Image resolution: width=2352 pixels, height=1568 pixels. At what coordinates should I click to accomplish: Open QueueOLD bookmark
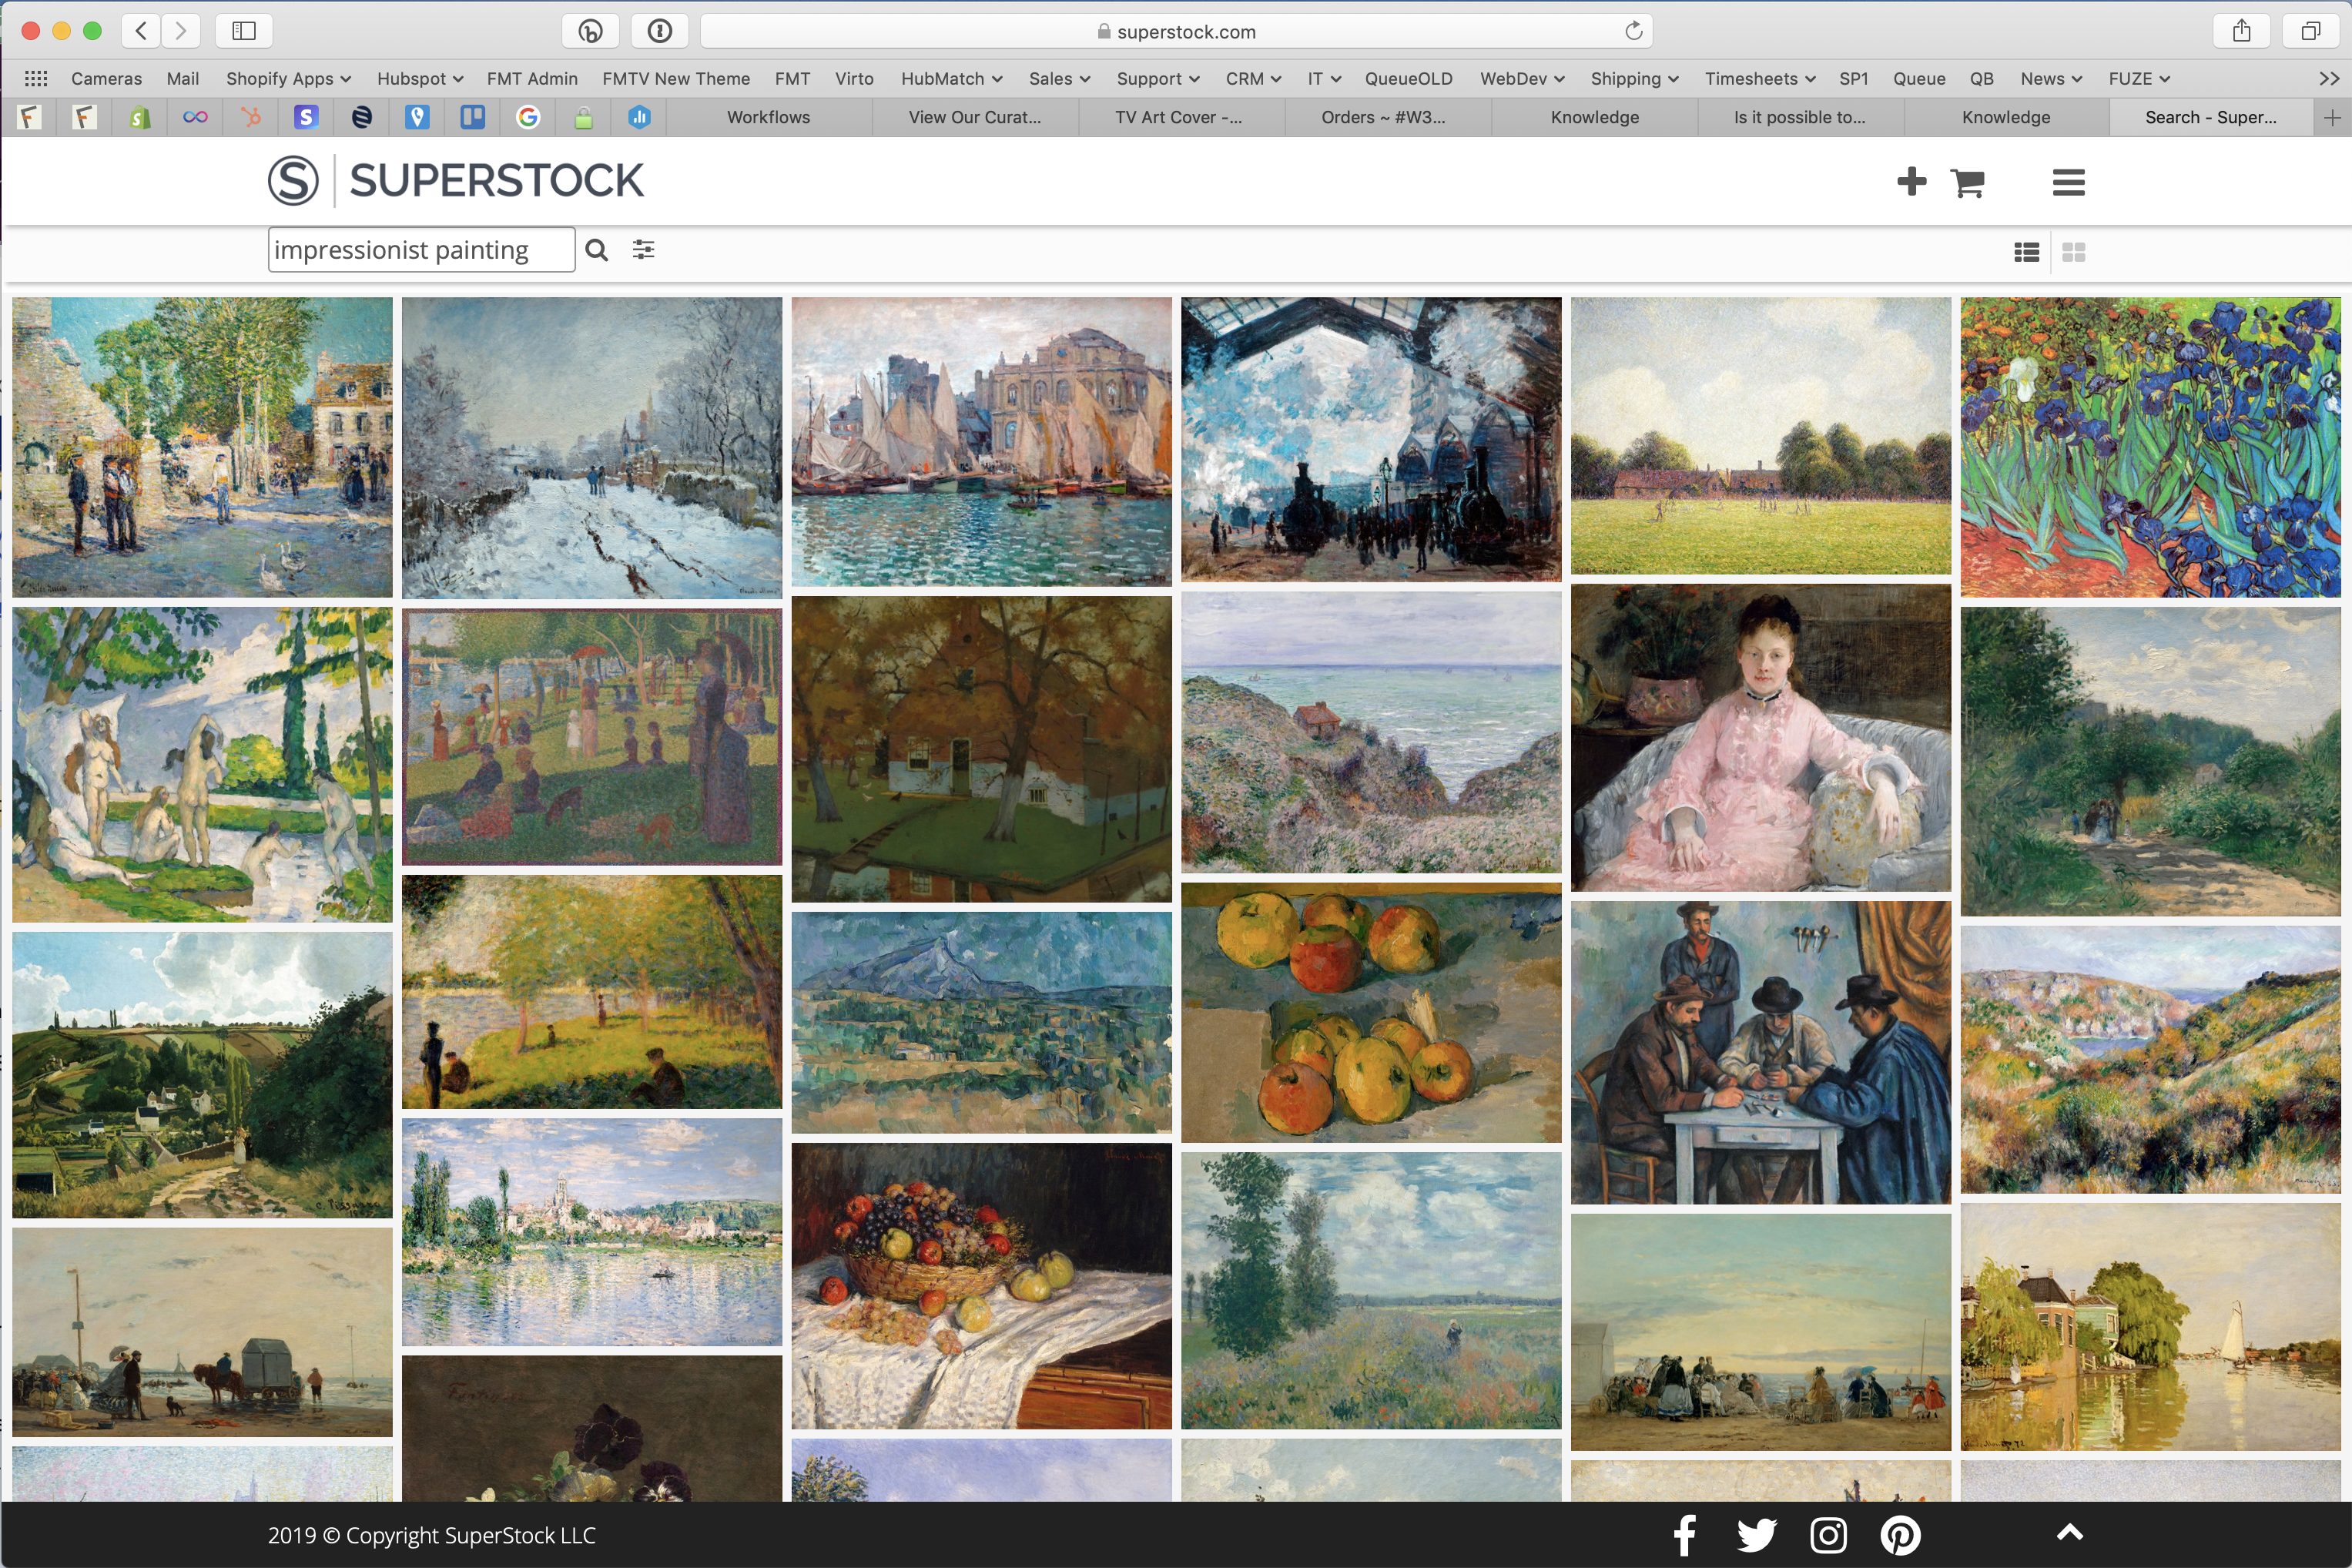(x=1408, y=78)
